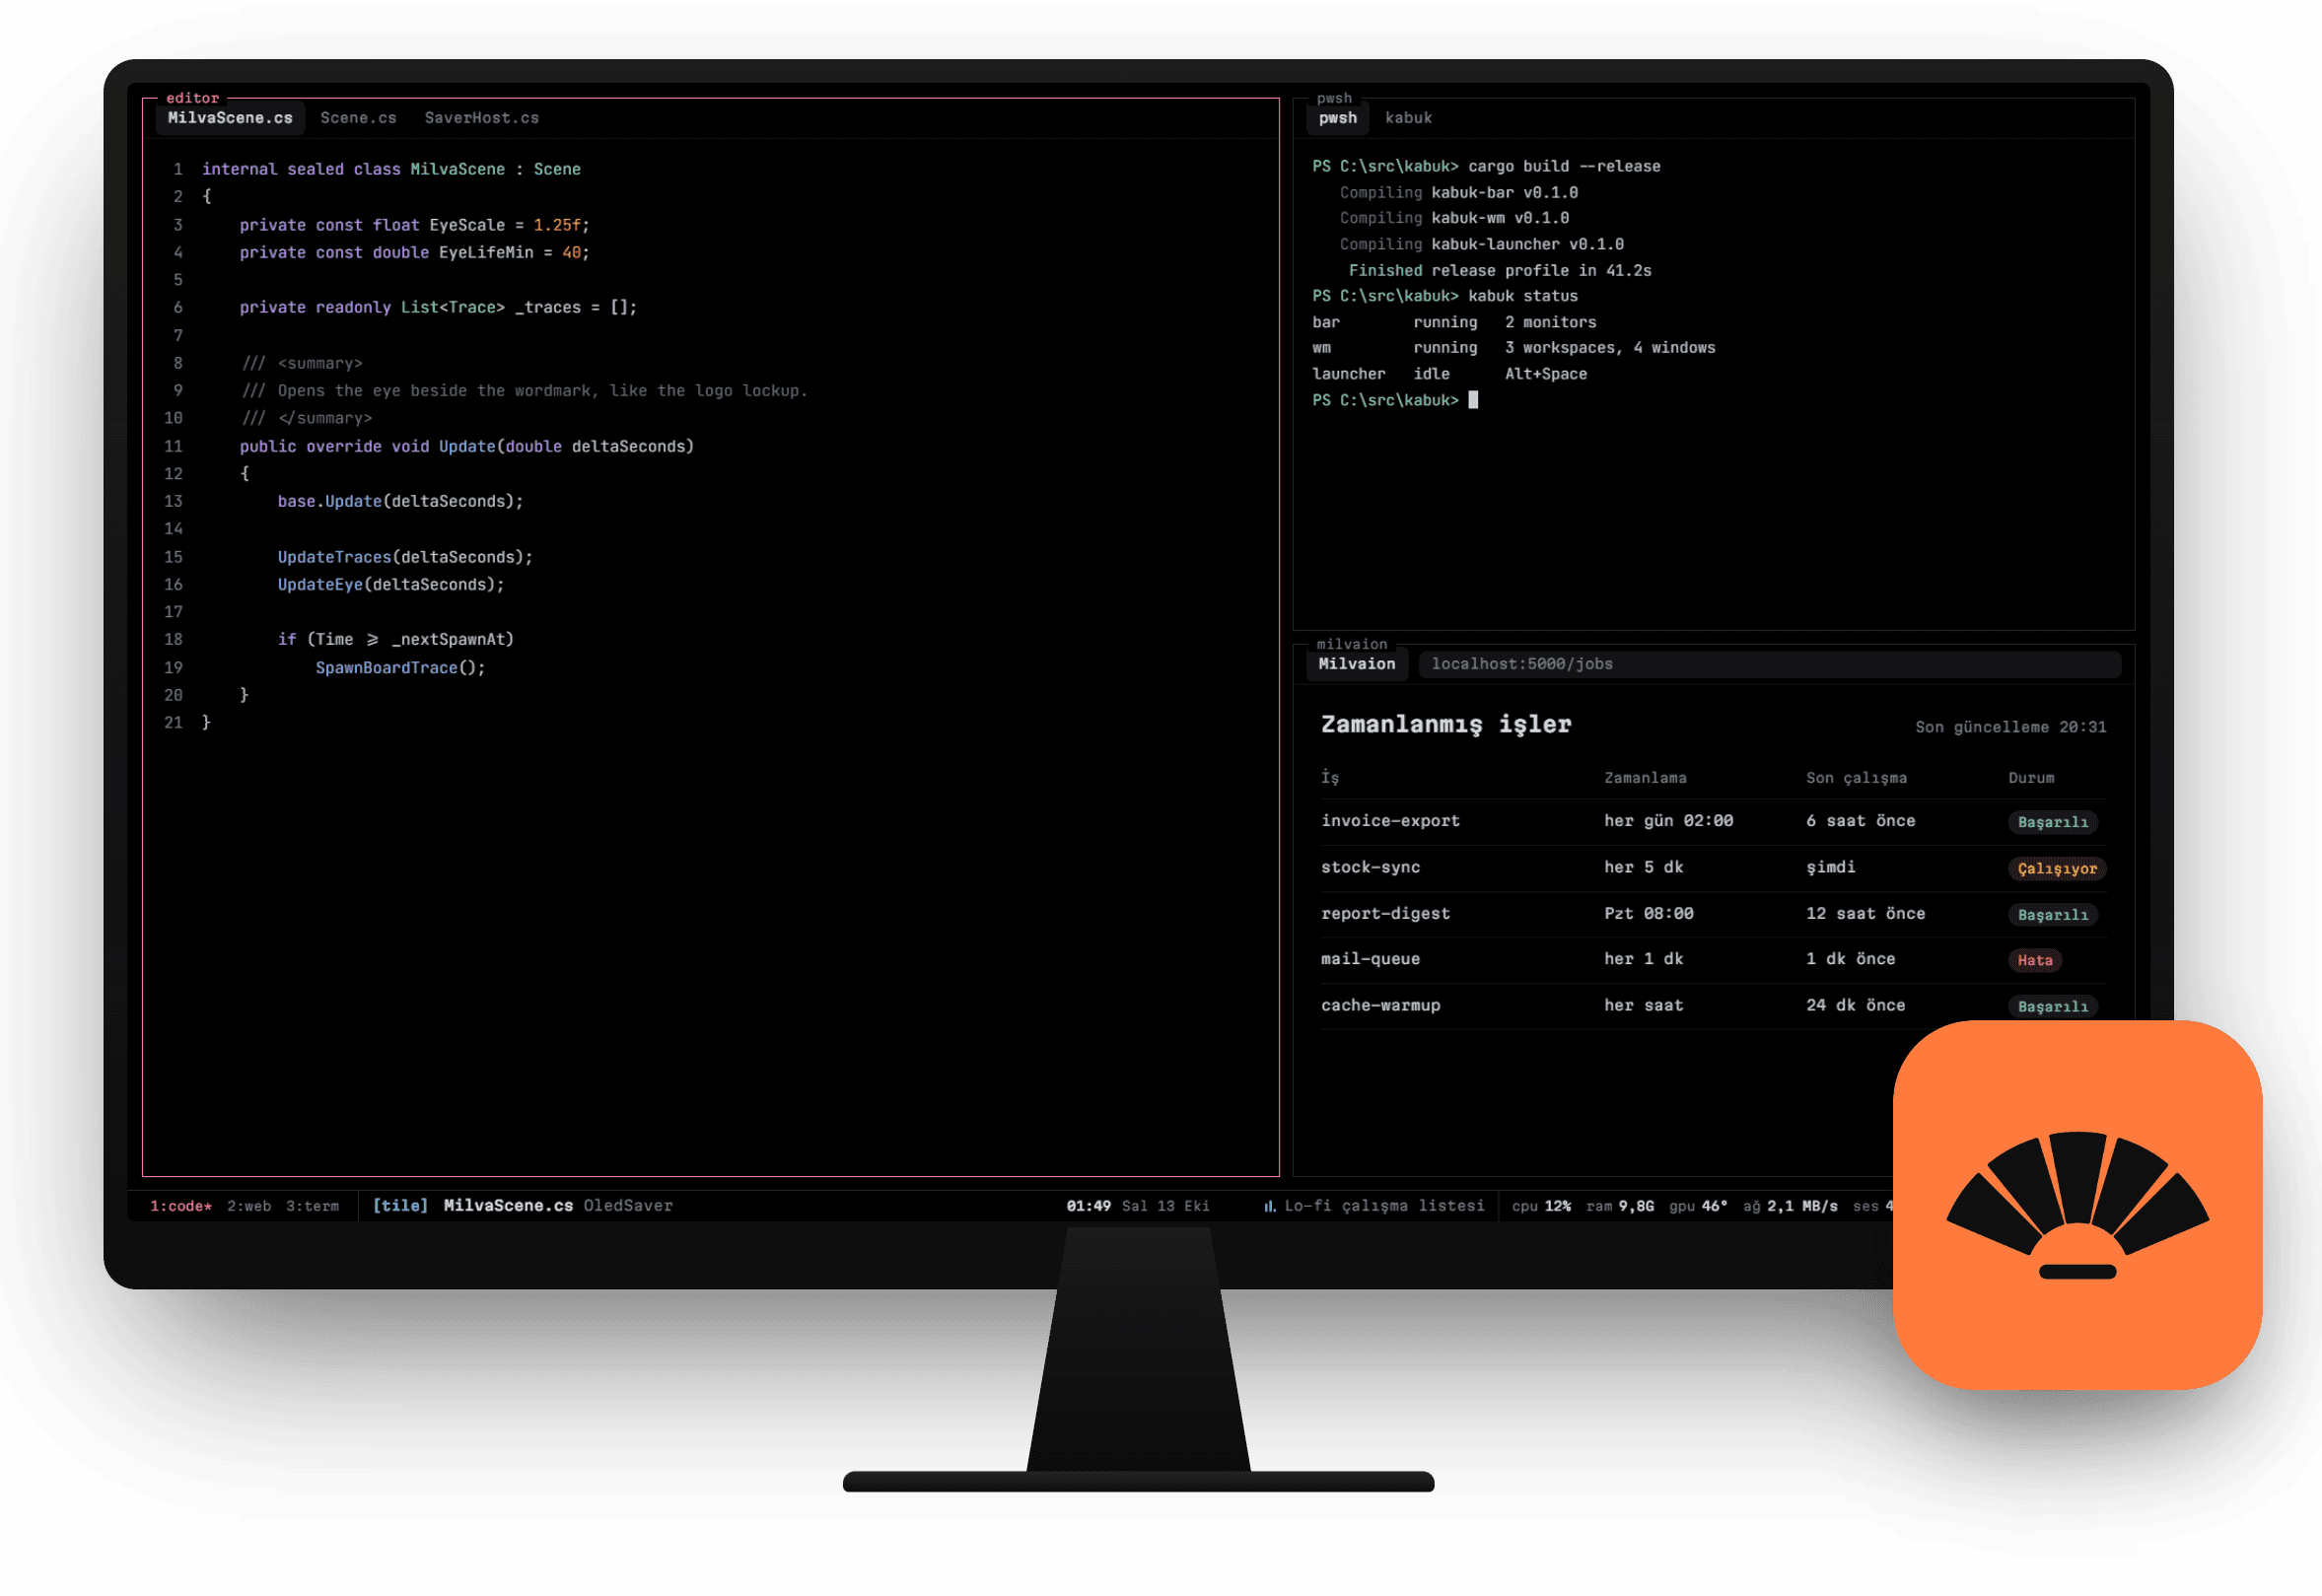2322x1596 pixels.
Task: Switch to the MilvaScene.cs editor tab
Action: tap(230, 118)
